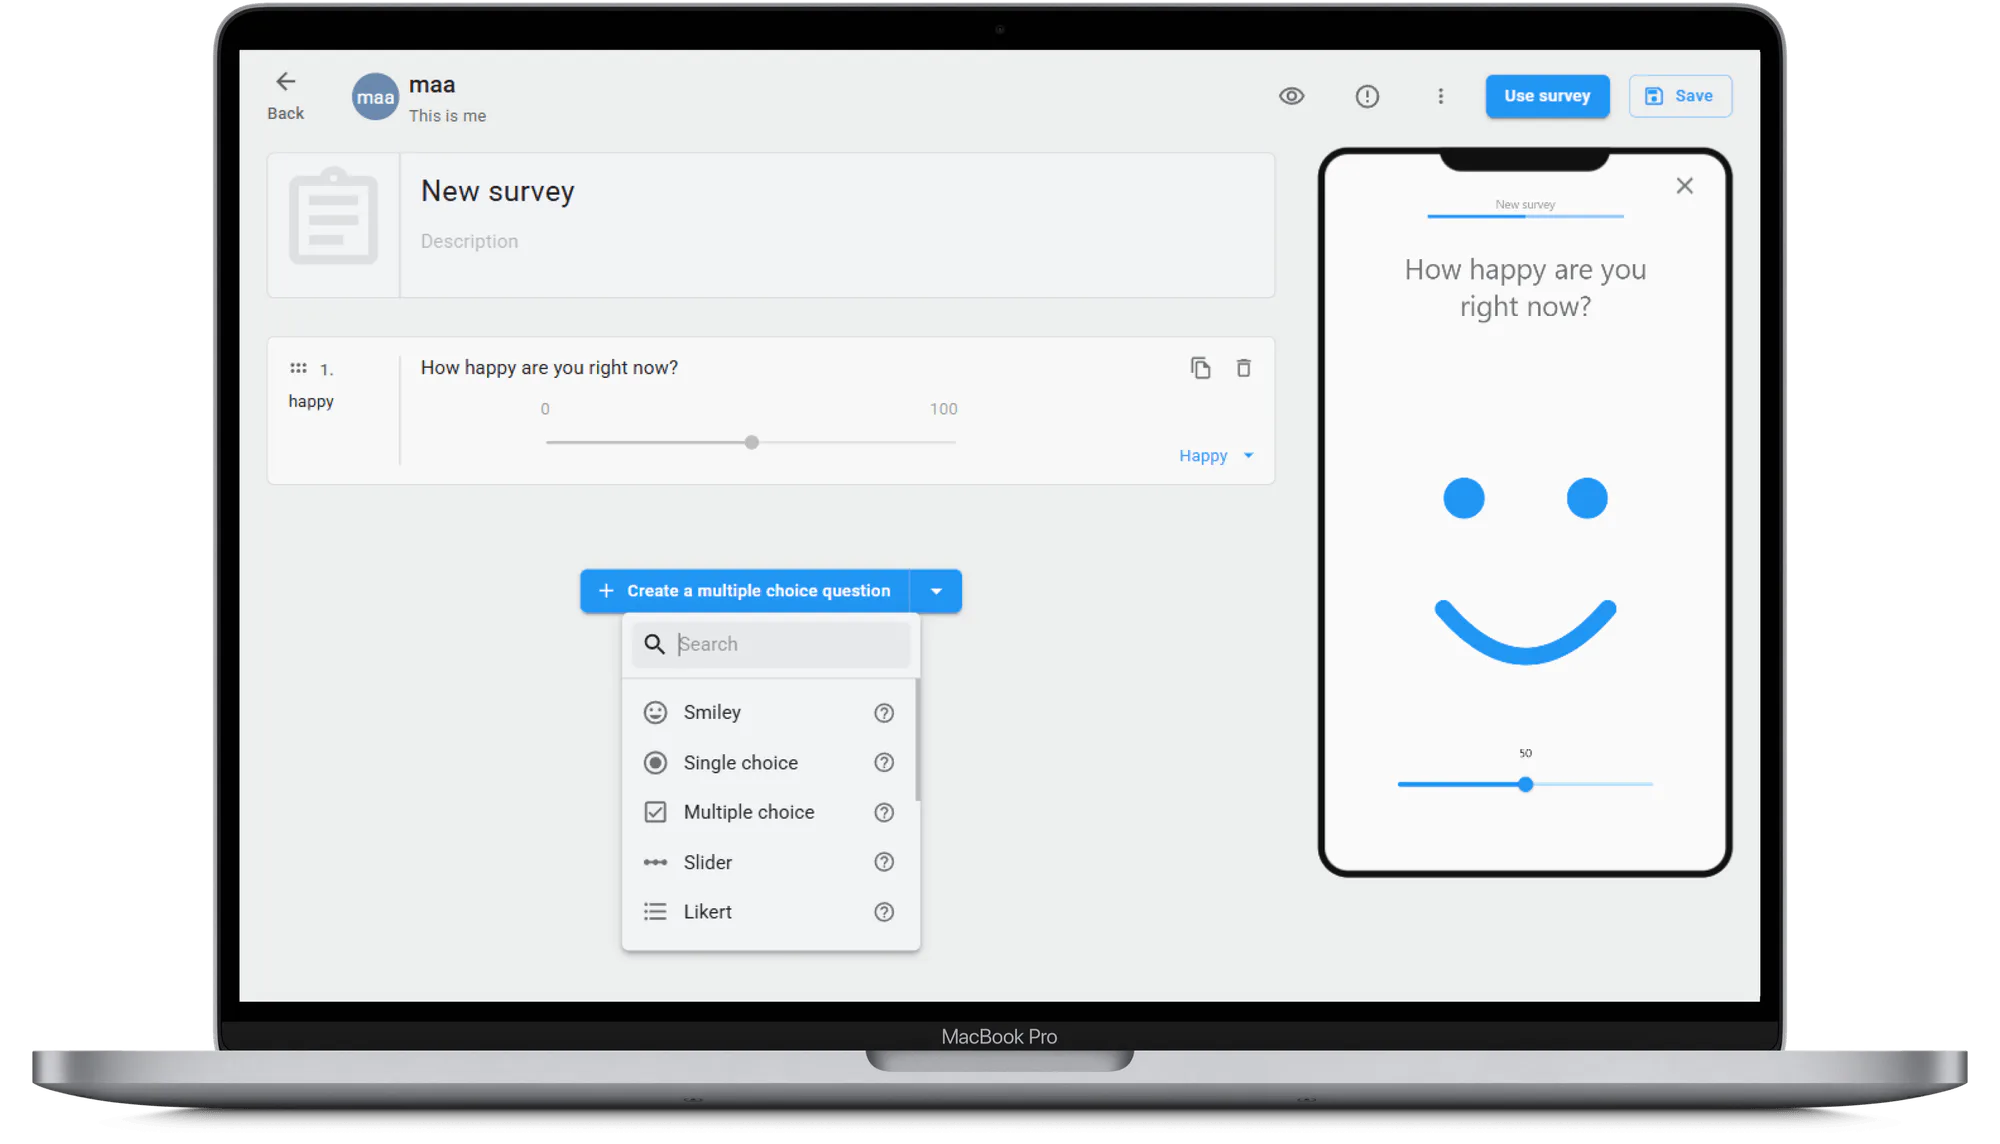Click the exclamation info icon
This screenshot has height=1144, width=2000.
pyautogui.click(x=1367, y=96)
